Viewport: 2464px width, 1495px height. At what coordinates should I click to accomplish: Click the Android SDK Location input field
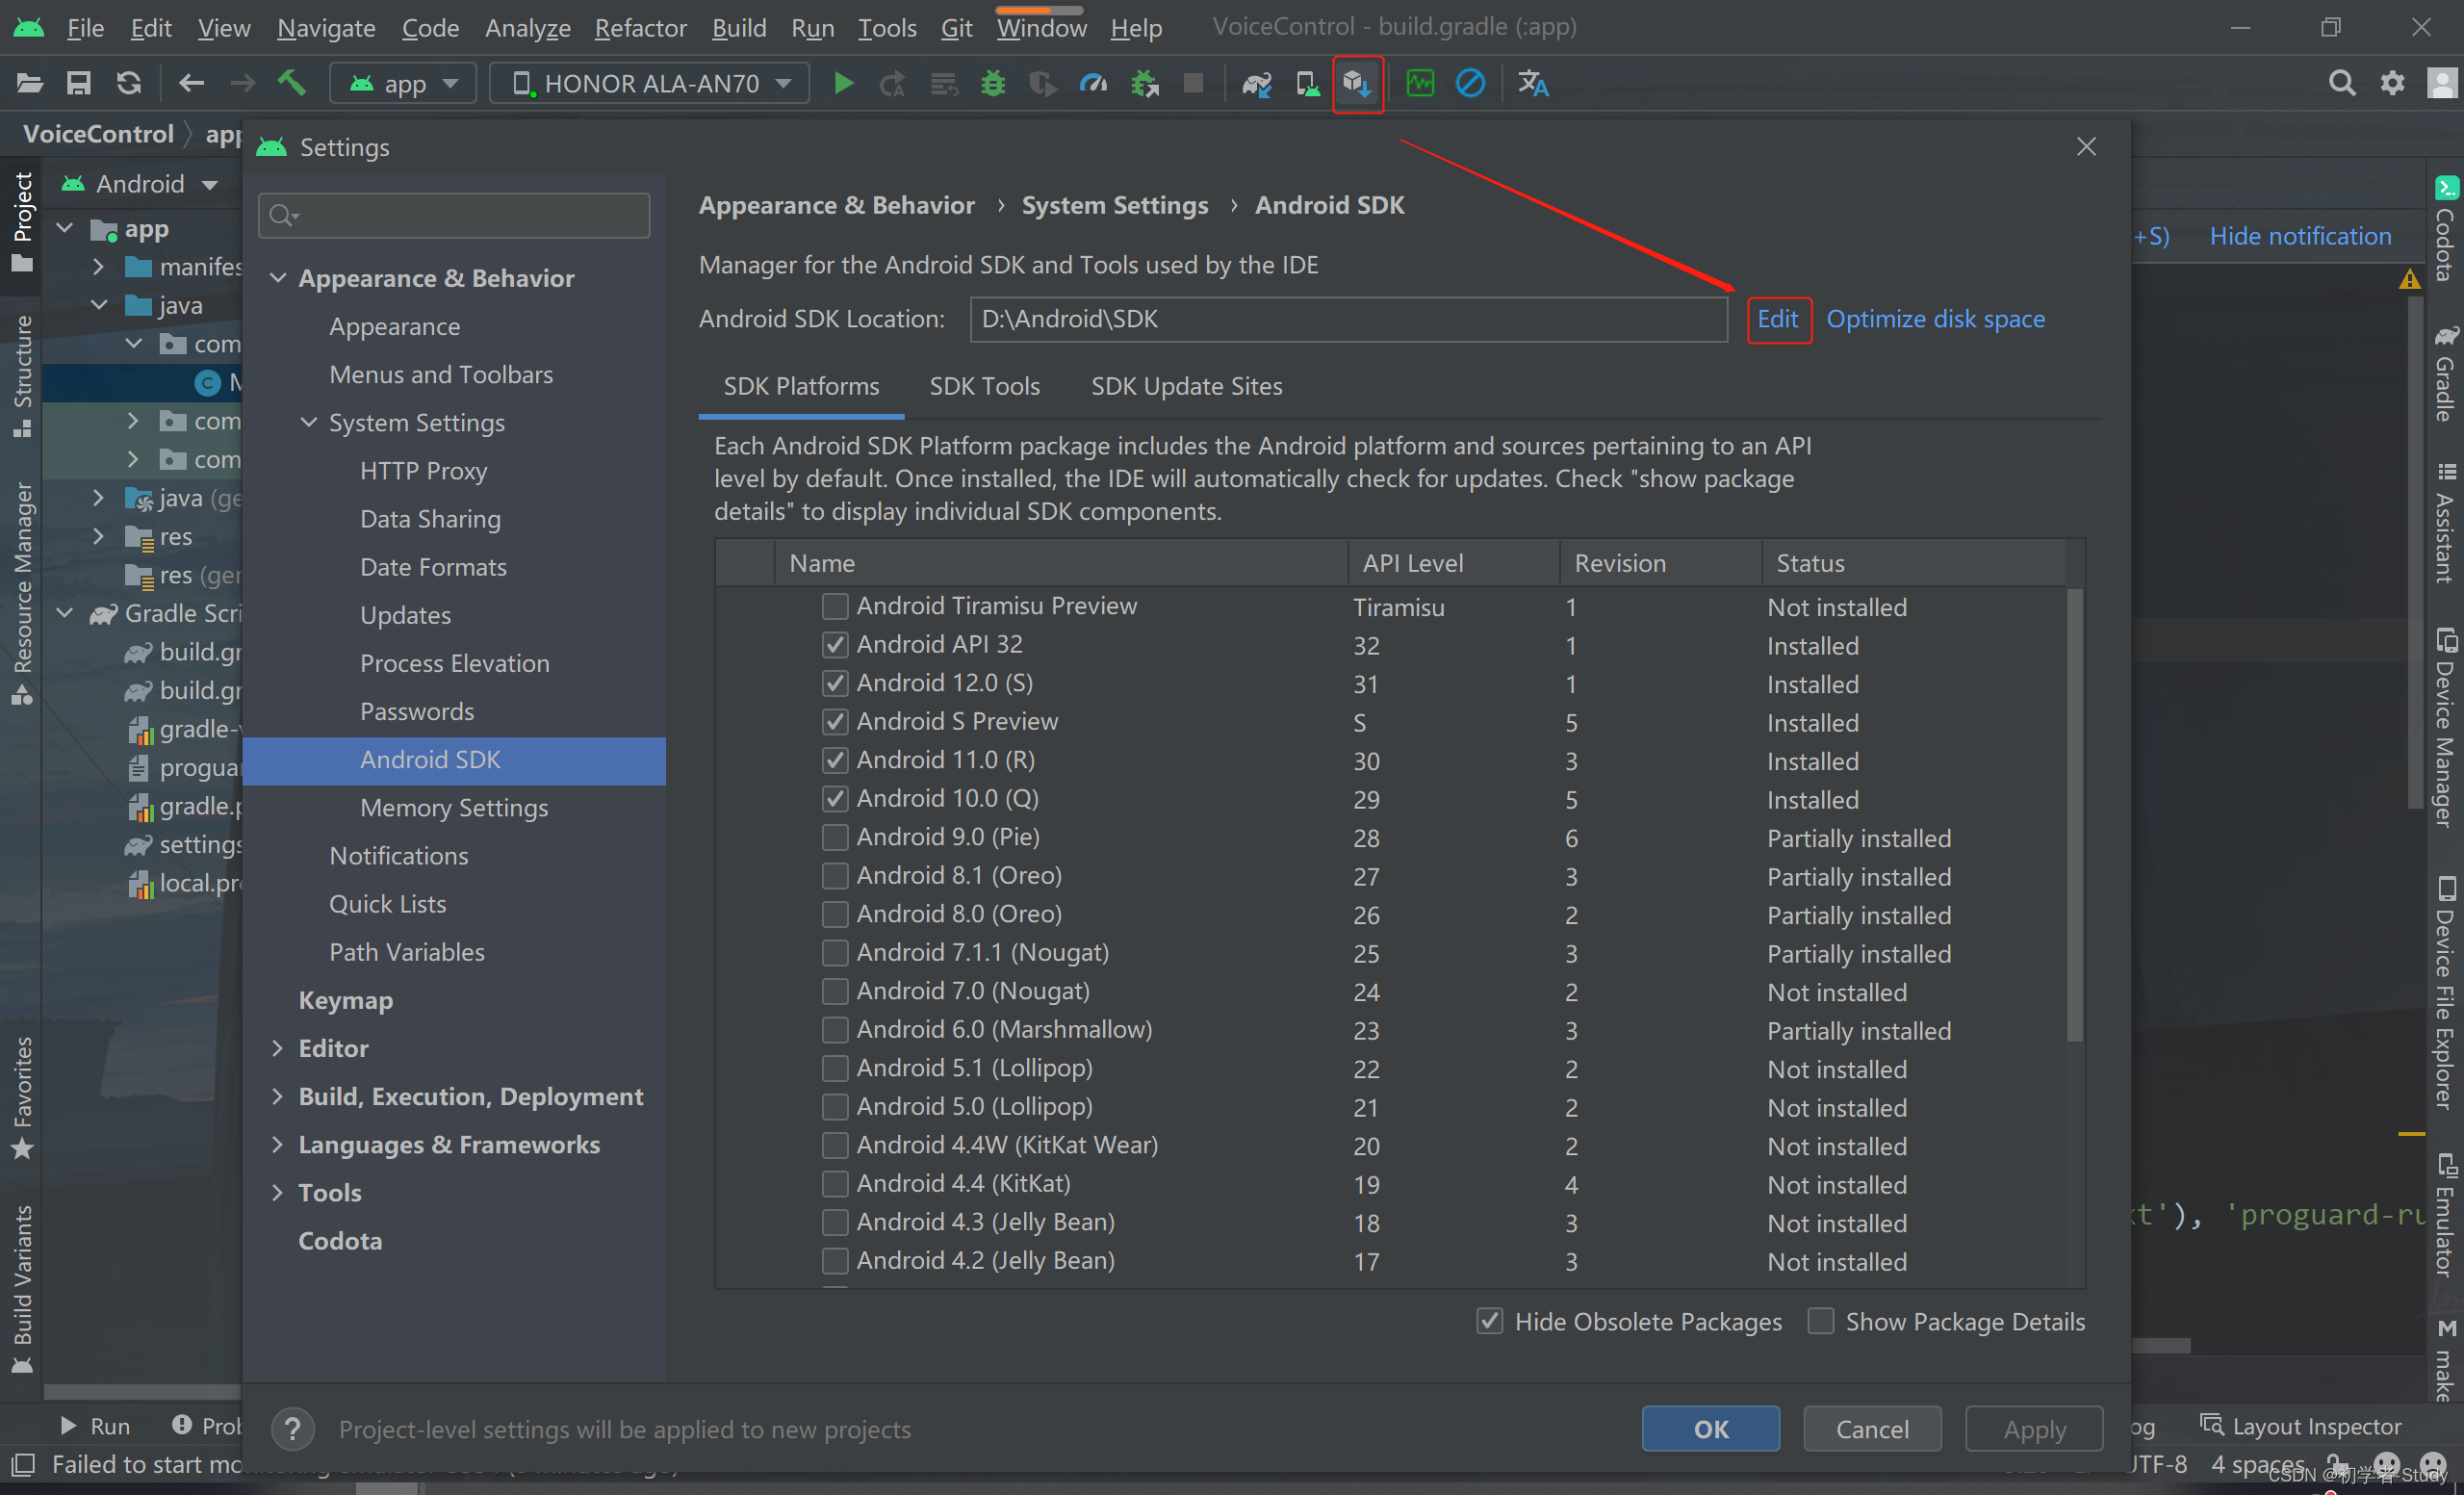1347,319
